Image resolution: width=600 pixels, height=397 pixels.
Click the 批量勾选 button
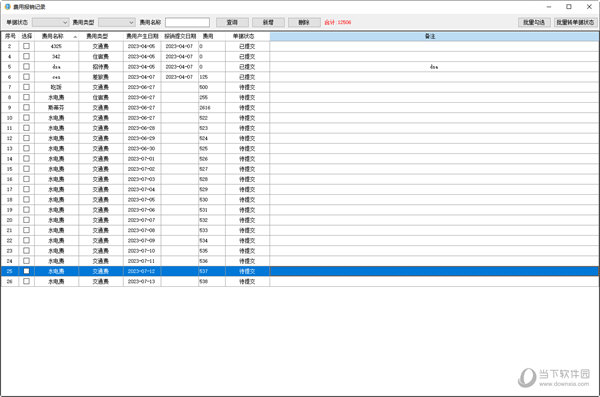534,23
